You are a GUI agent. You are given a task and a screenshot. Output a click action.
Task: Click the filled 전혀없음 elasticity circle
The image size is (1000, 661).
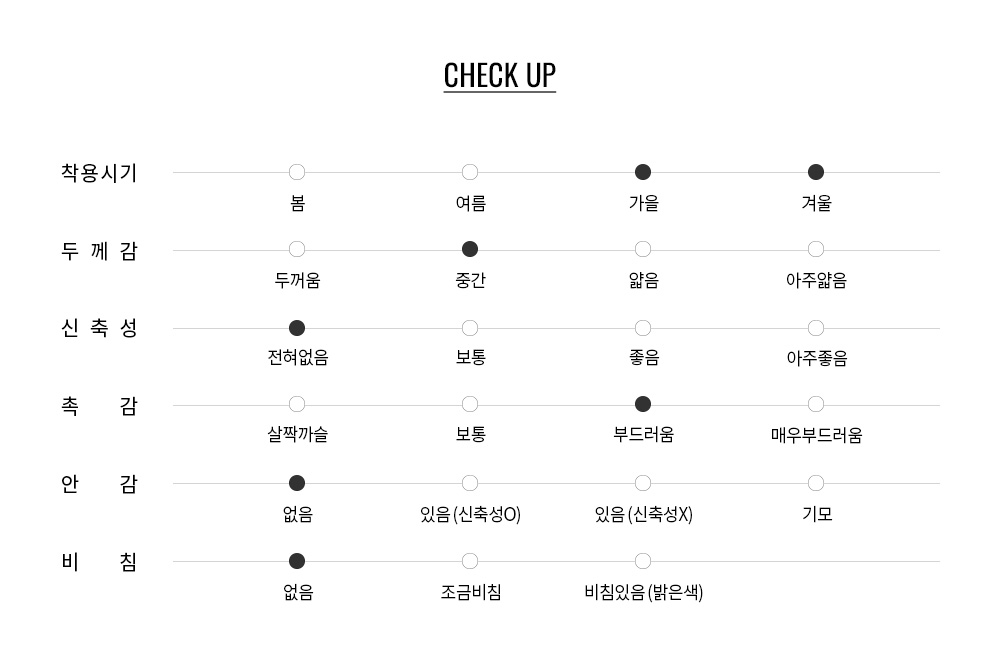click(x=297, y=328)
